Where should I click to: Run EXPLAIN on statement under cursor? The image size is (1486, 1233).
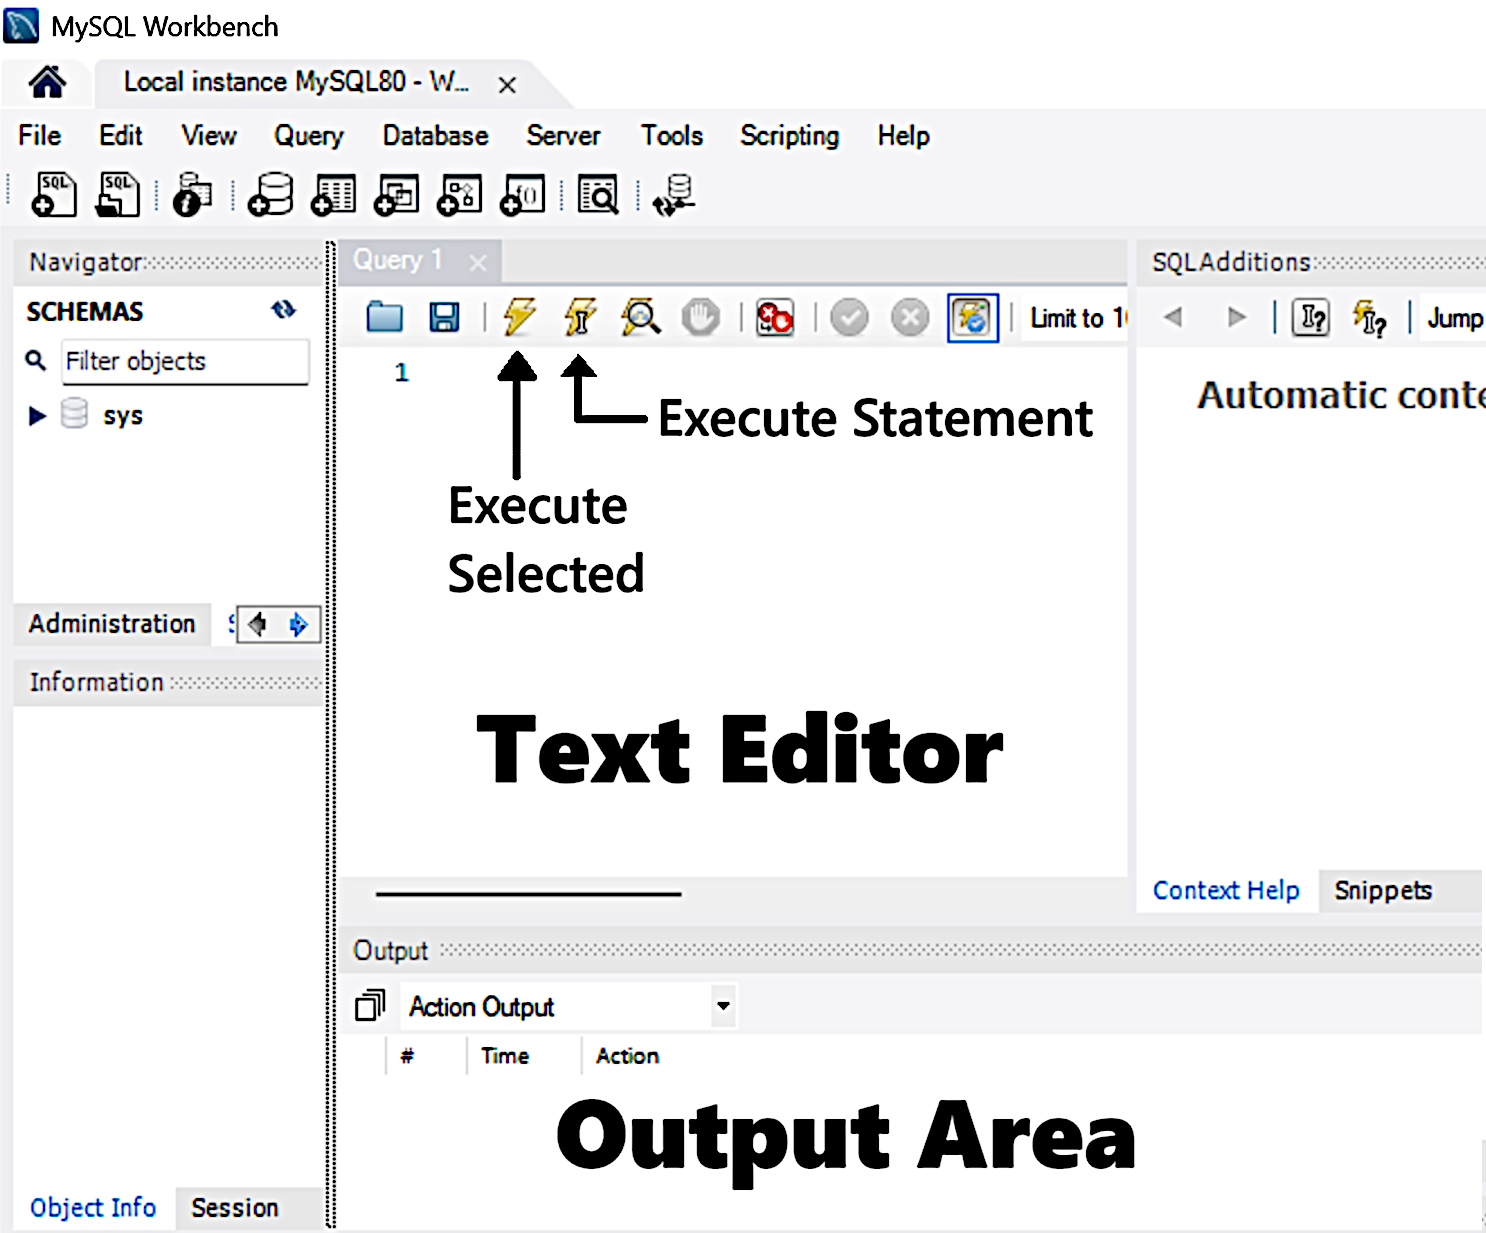640,317
